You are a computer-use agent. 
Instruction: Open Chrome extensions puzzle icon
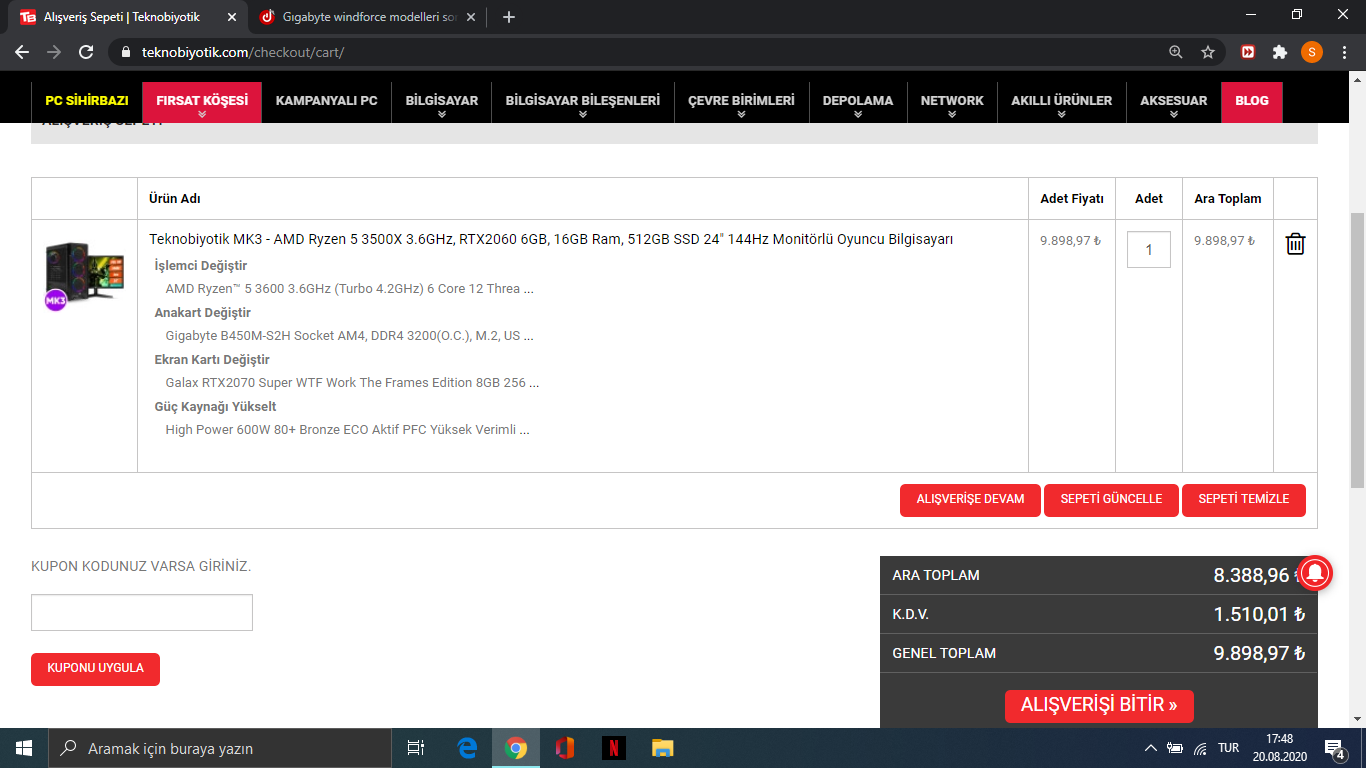[1279, 52]
